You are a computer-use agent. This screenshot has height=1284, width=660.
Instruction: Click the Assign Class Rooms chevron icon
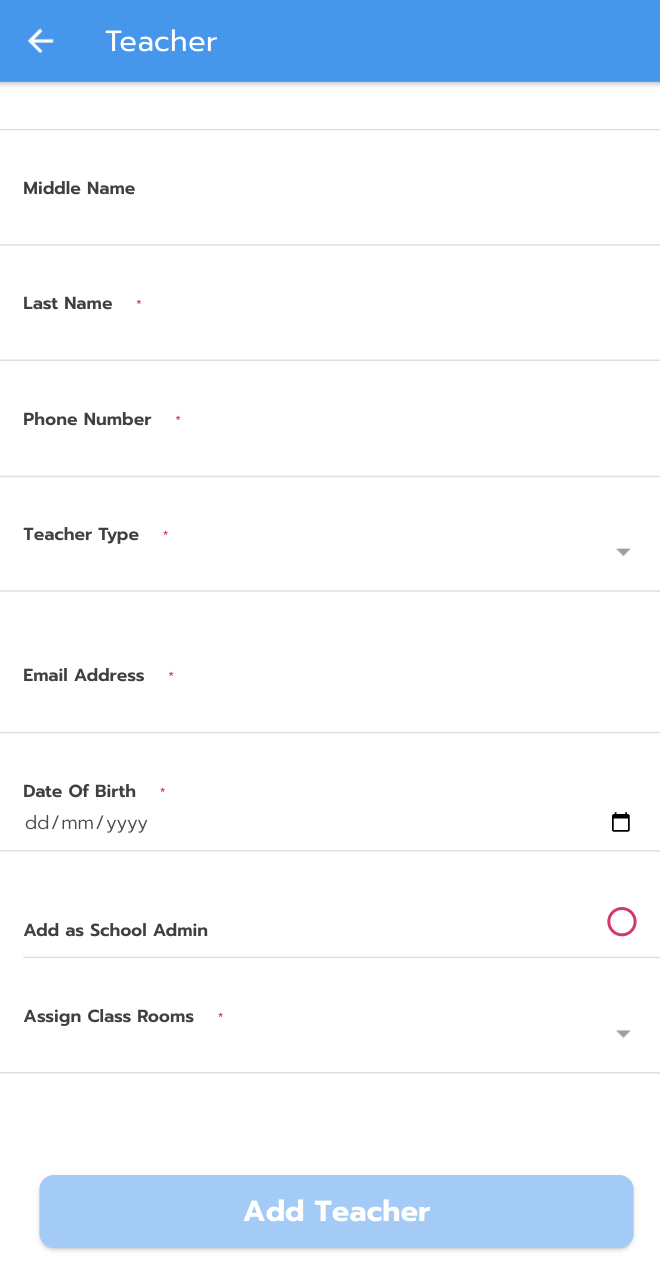point(623,1033)
